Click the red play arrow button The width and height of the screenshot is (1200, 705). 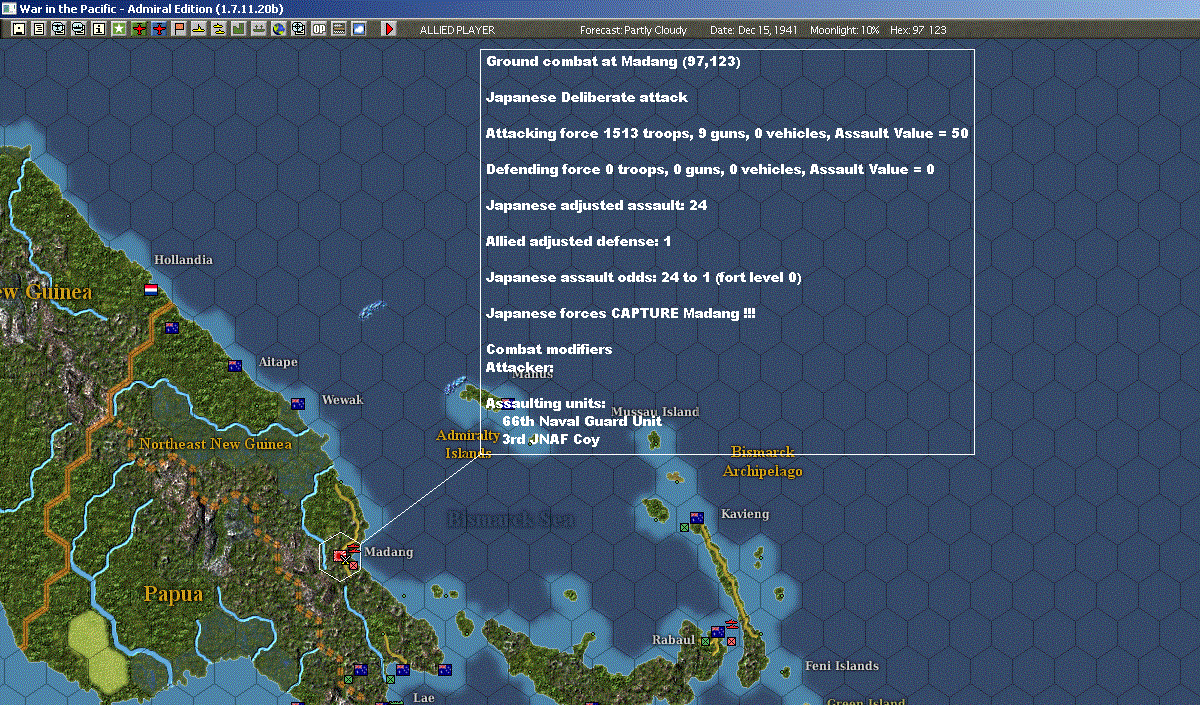pos(389,29)
